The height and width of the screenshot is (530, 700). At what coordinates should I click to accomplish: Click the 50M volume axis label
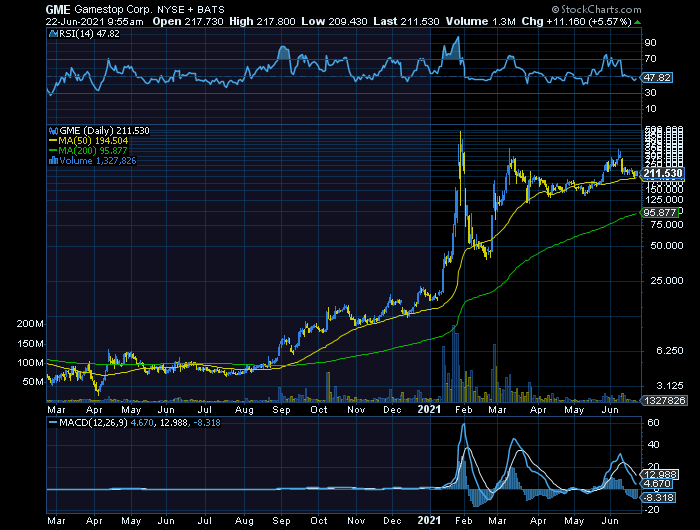pyautogui.click(x=33, y=382)
